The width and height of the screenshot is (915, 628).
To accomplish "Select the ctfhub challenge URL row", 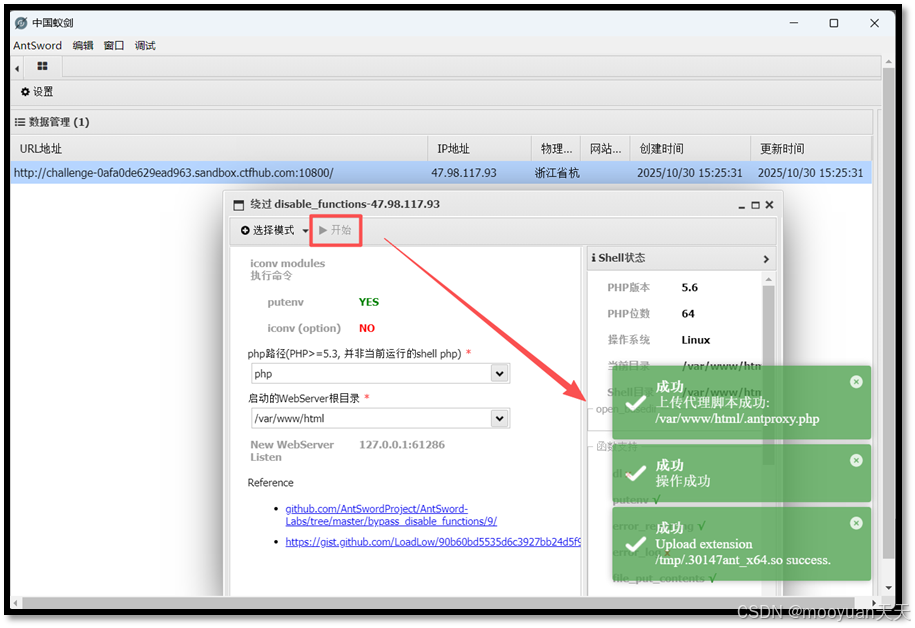I will click(x=441, y=173).
